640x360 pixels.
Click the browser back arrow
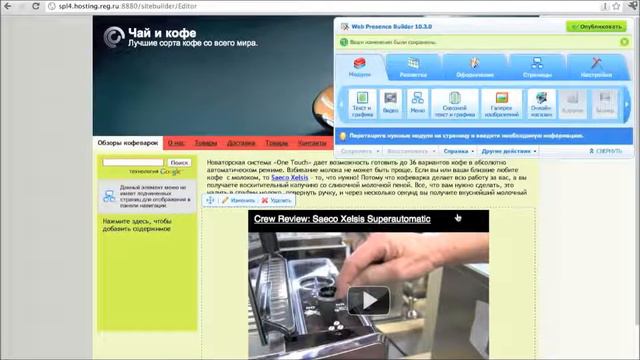pos(8,6)
